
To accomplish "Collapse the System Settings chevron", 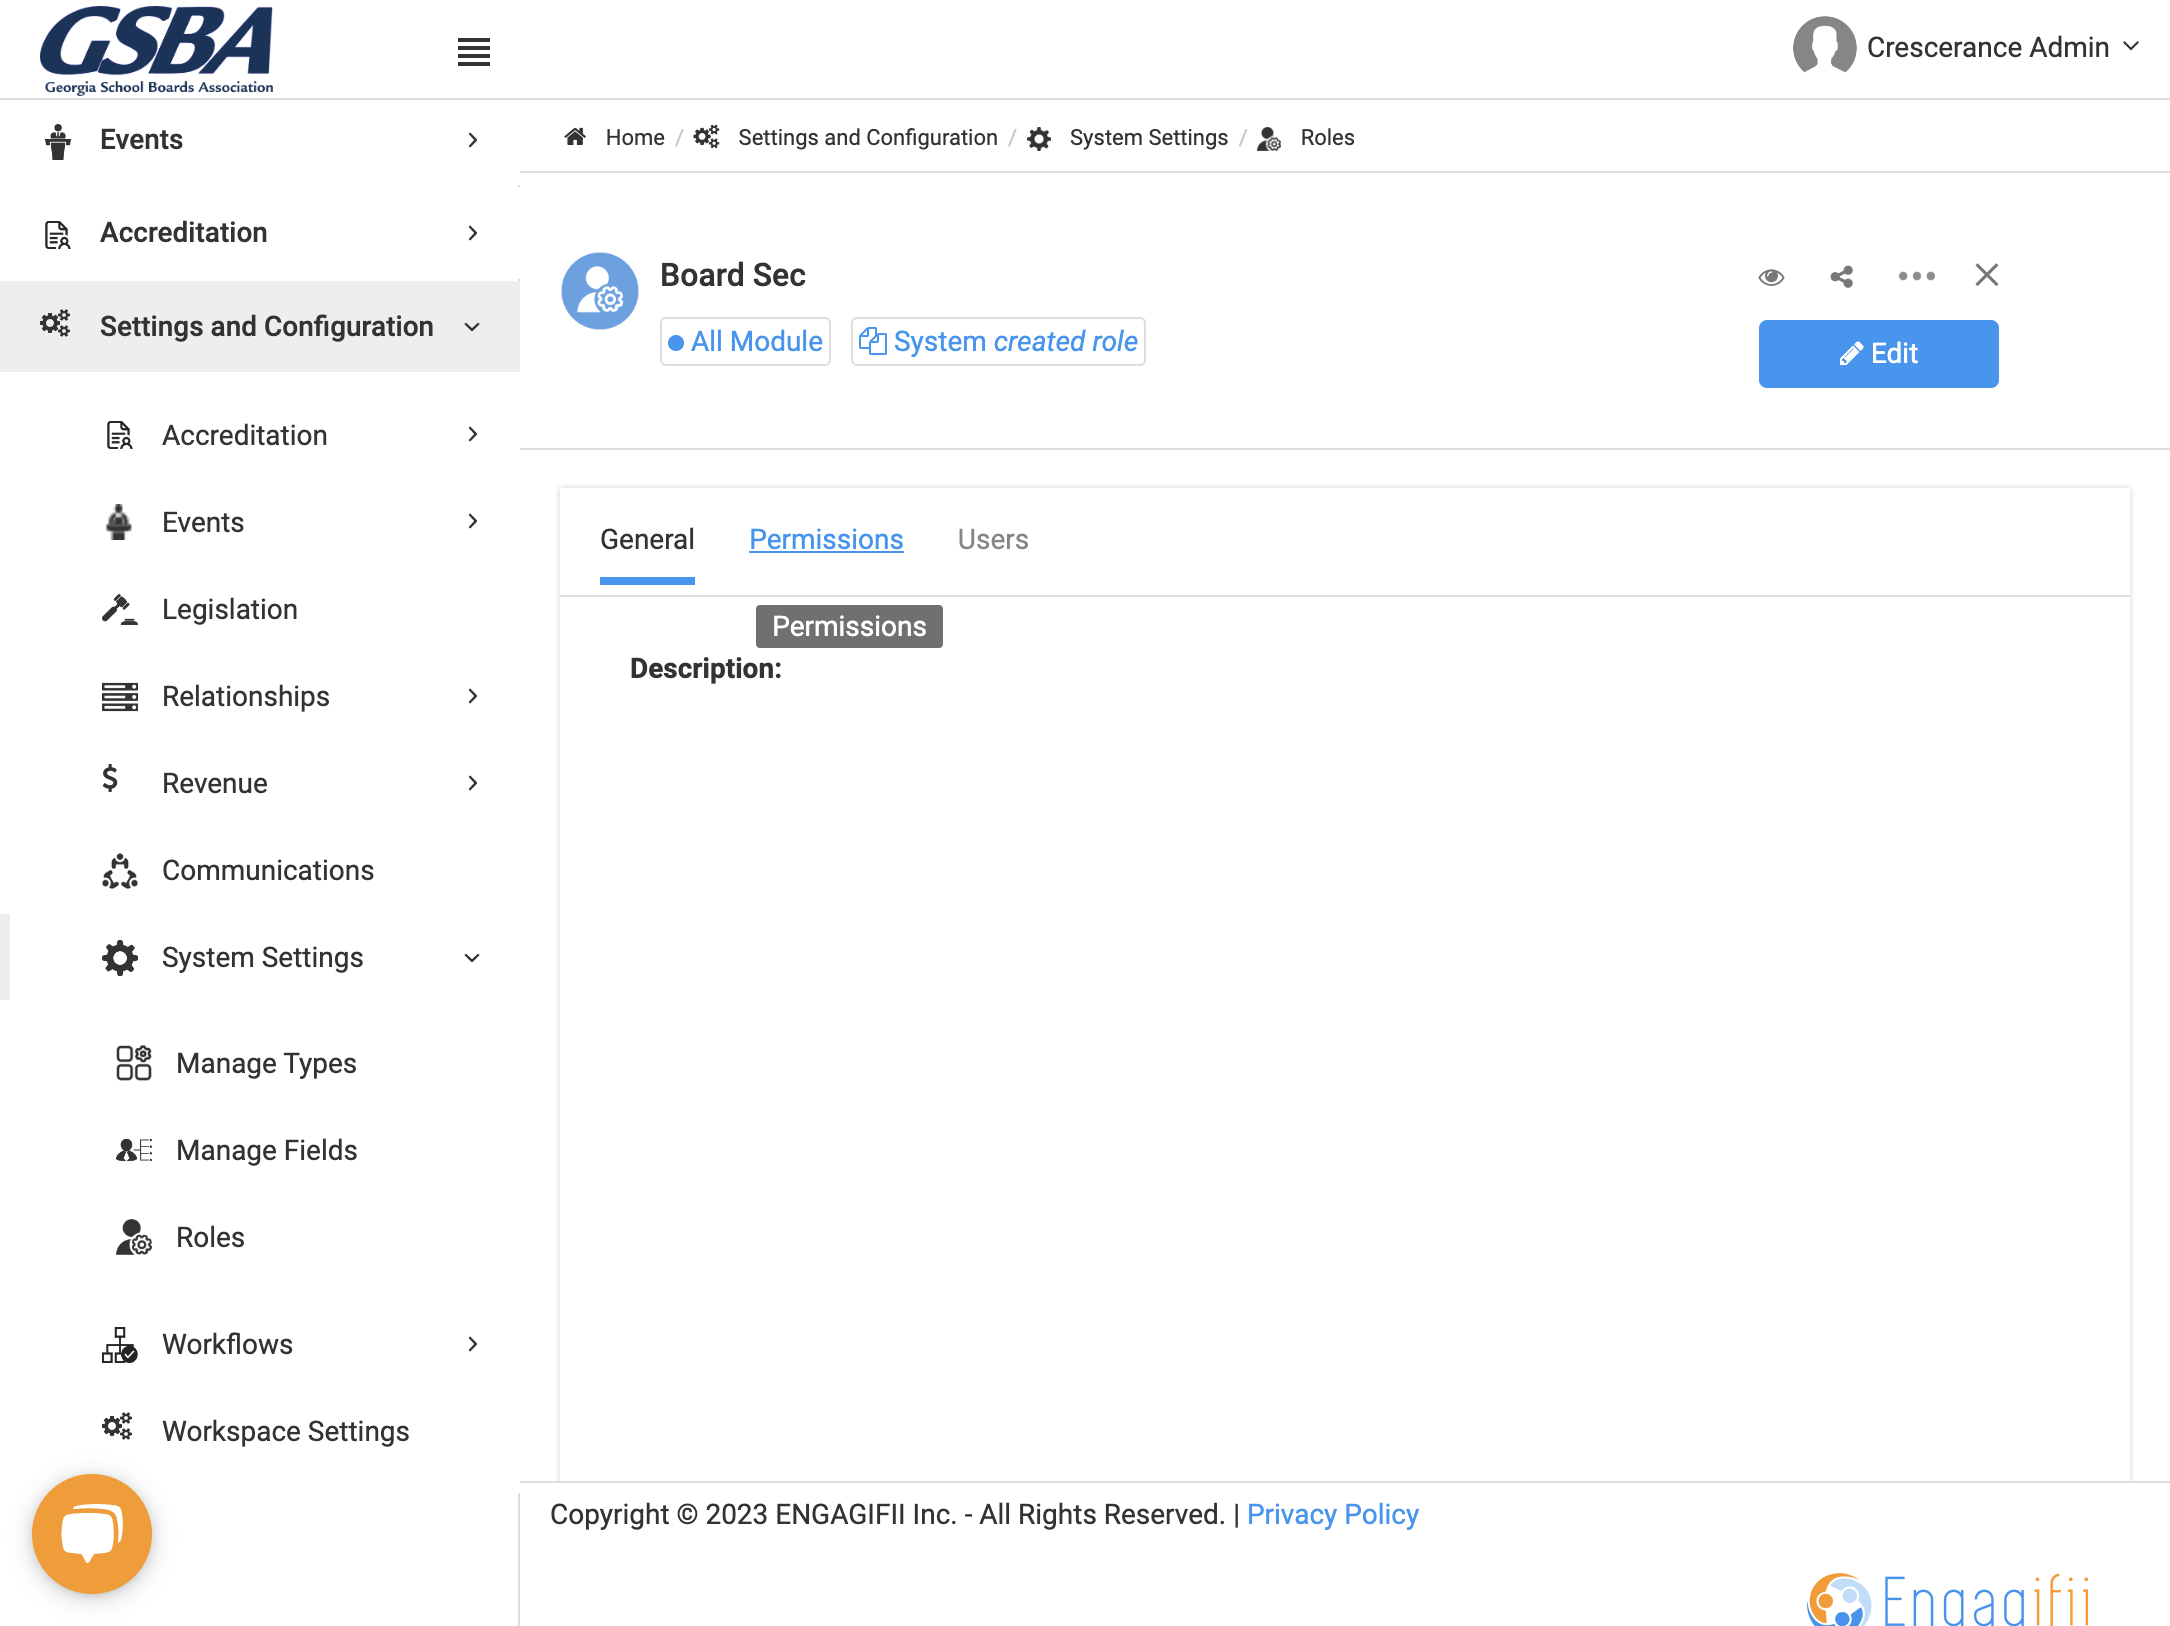I will click(472, 958).
